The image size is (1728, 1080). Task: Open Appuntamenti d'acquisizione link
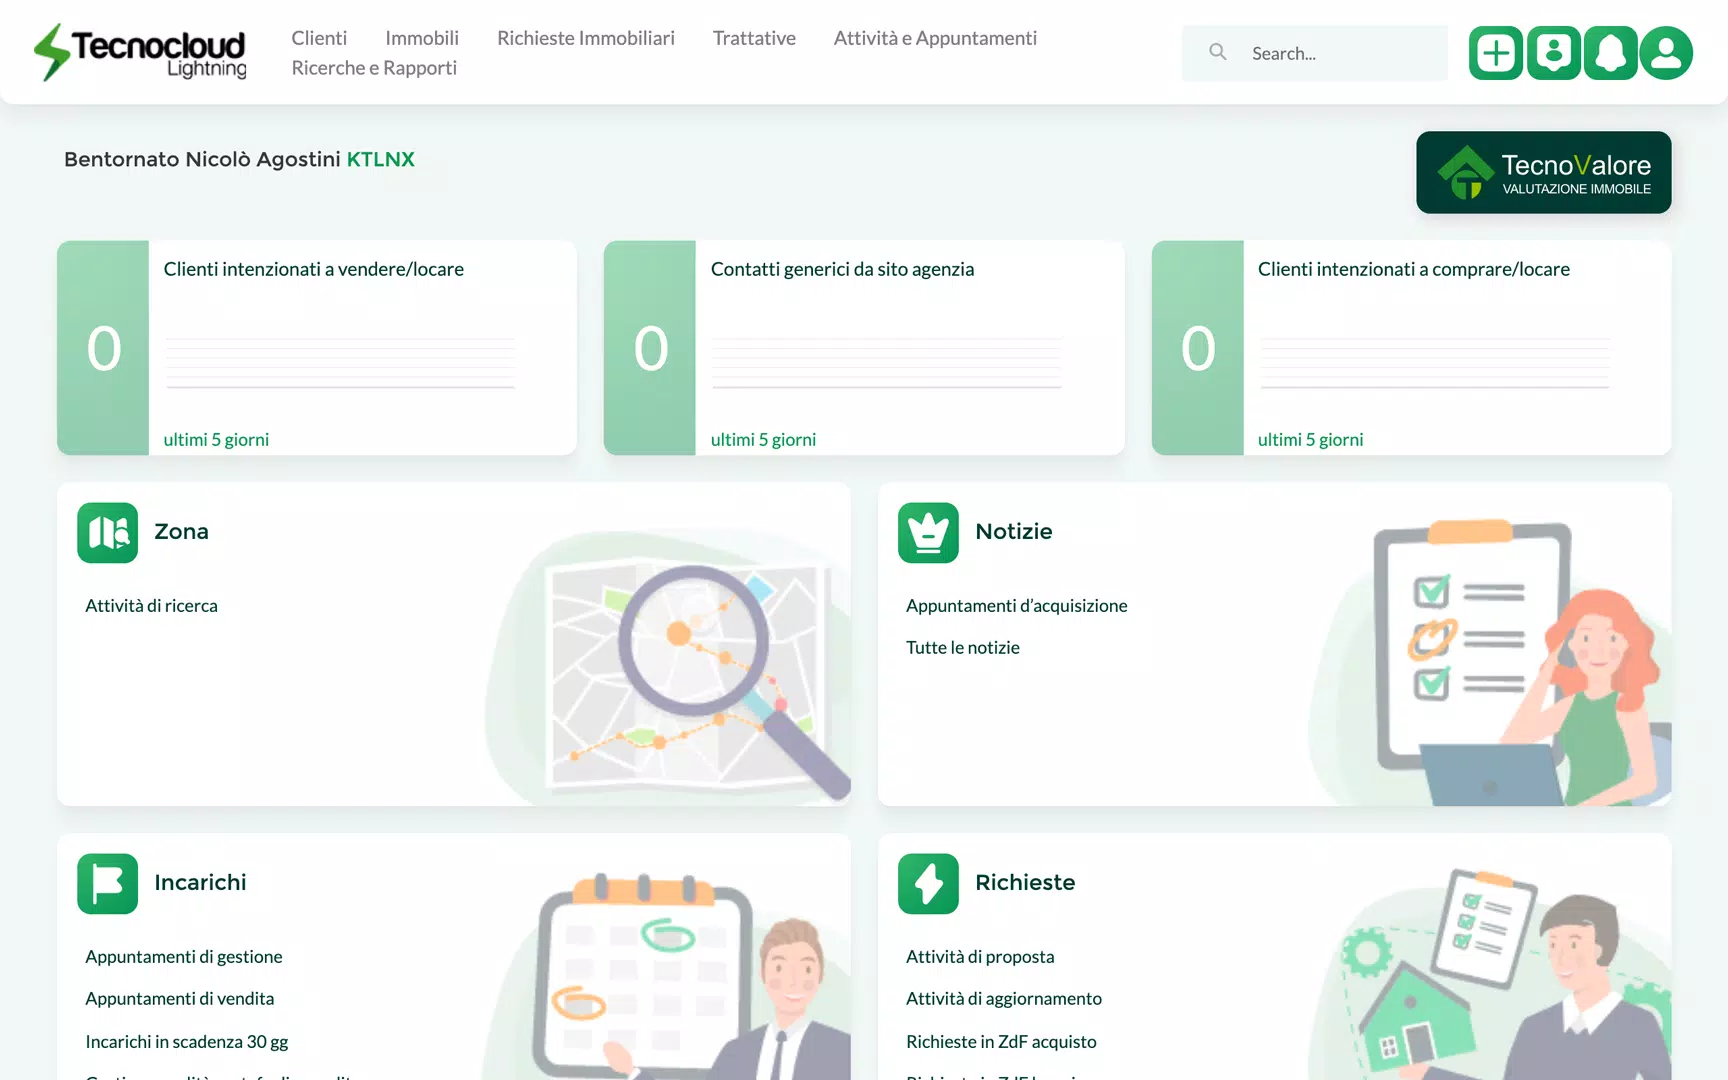coord(1016,606)
